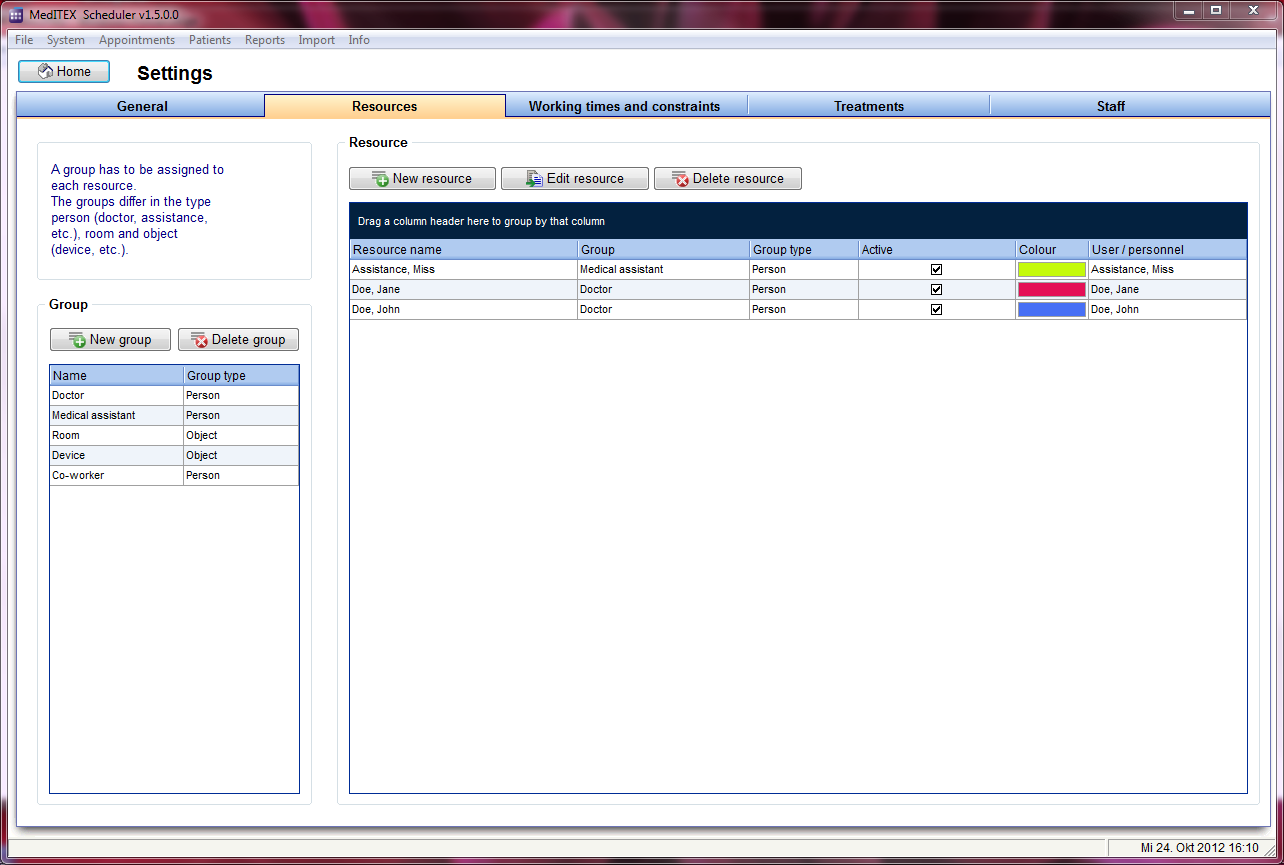Click the blue colour swatch for Doe, John
This screenshot has height=865, width=1284.
point(1052,310)
